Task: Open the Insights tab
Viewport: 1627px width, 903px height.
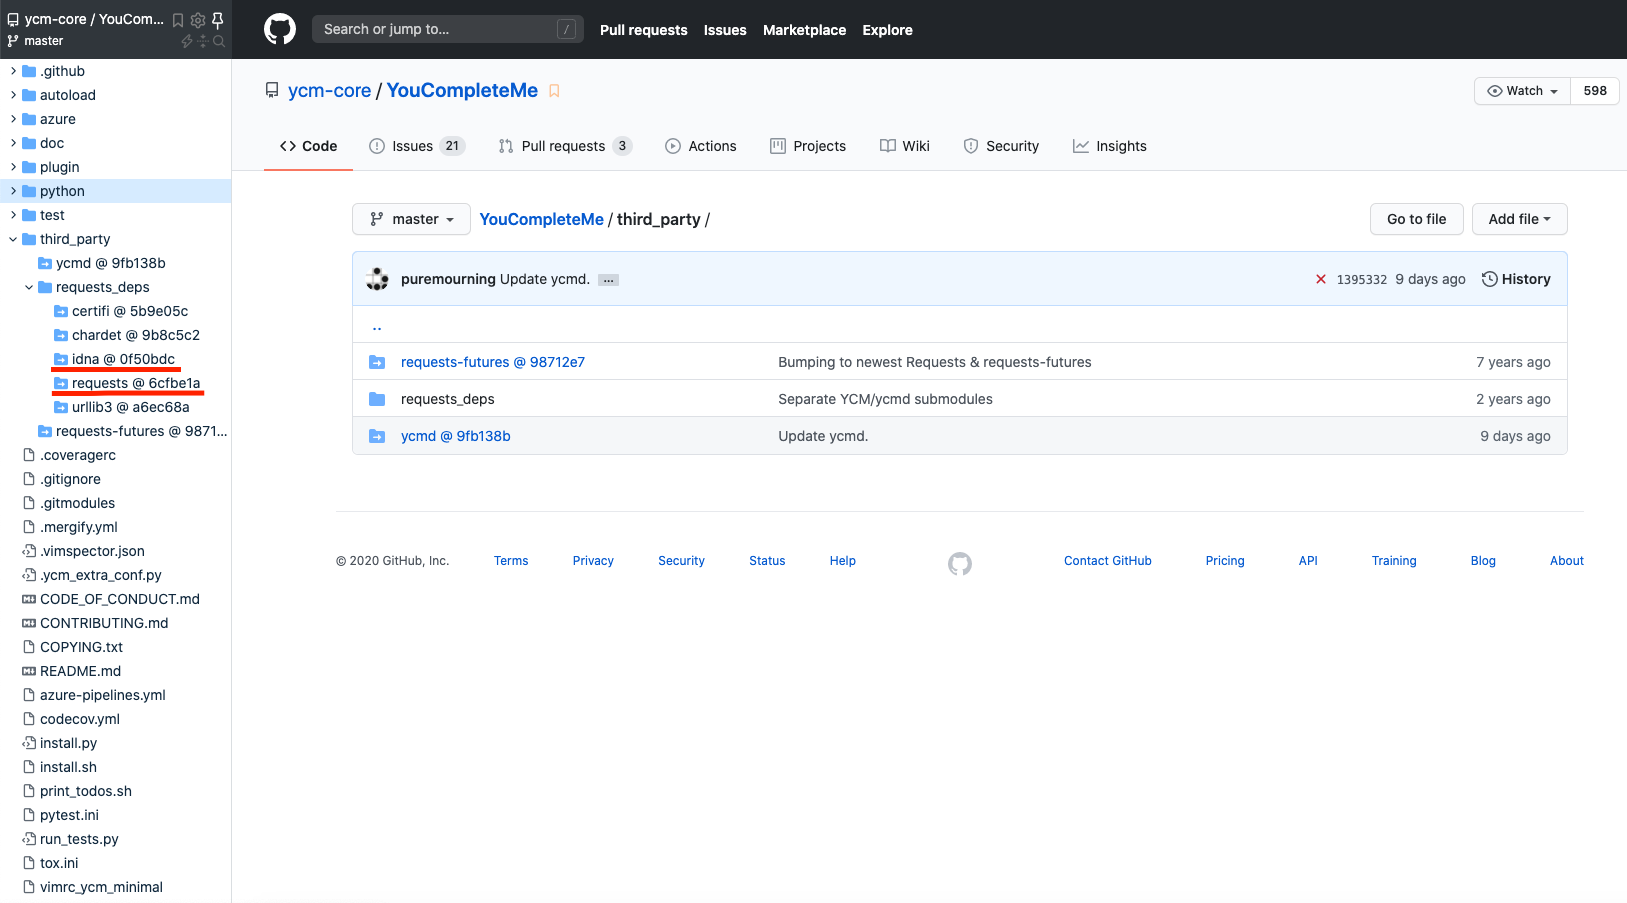Action: click(x=1110, y=146)
